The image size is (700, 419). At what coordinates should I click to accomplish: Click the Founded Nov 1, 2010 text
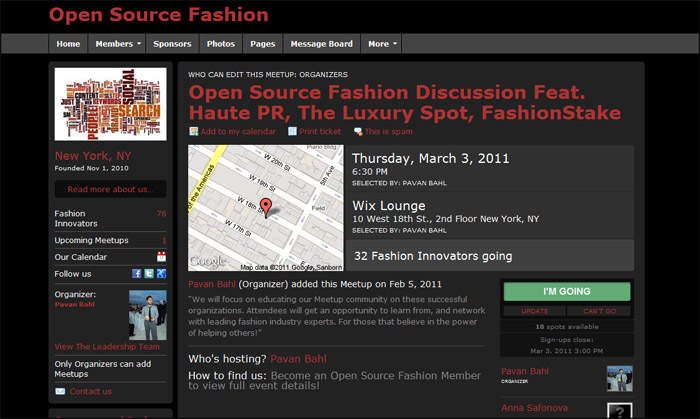pos(92,168)
